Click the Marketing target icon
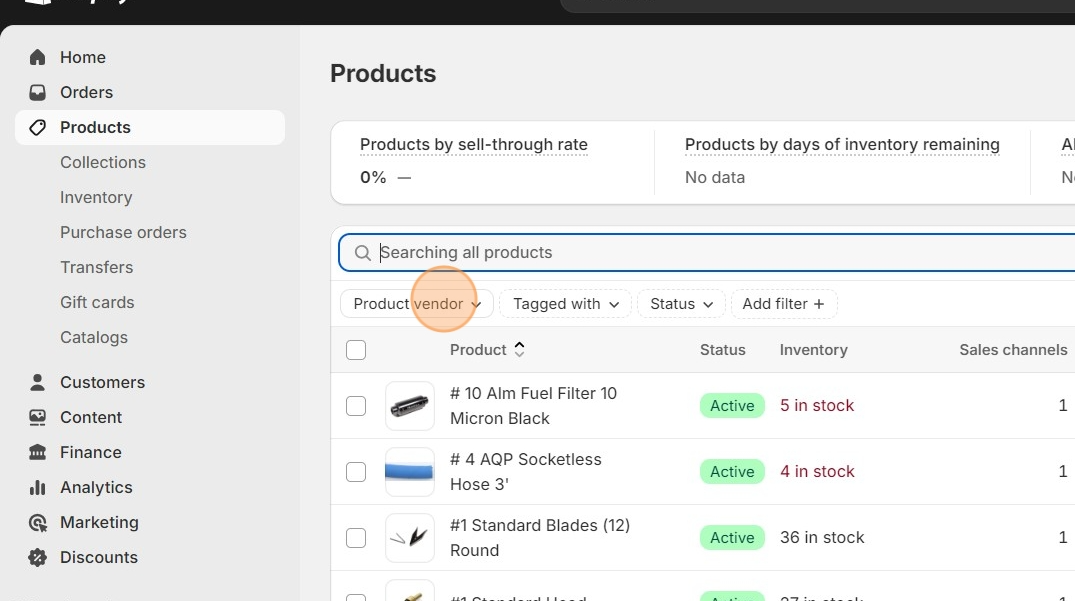Screen dimensions: 1075x601 point(38,522)
